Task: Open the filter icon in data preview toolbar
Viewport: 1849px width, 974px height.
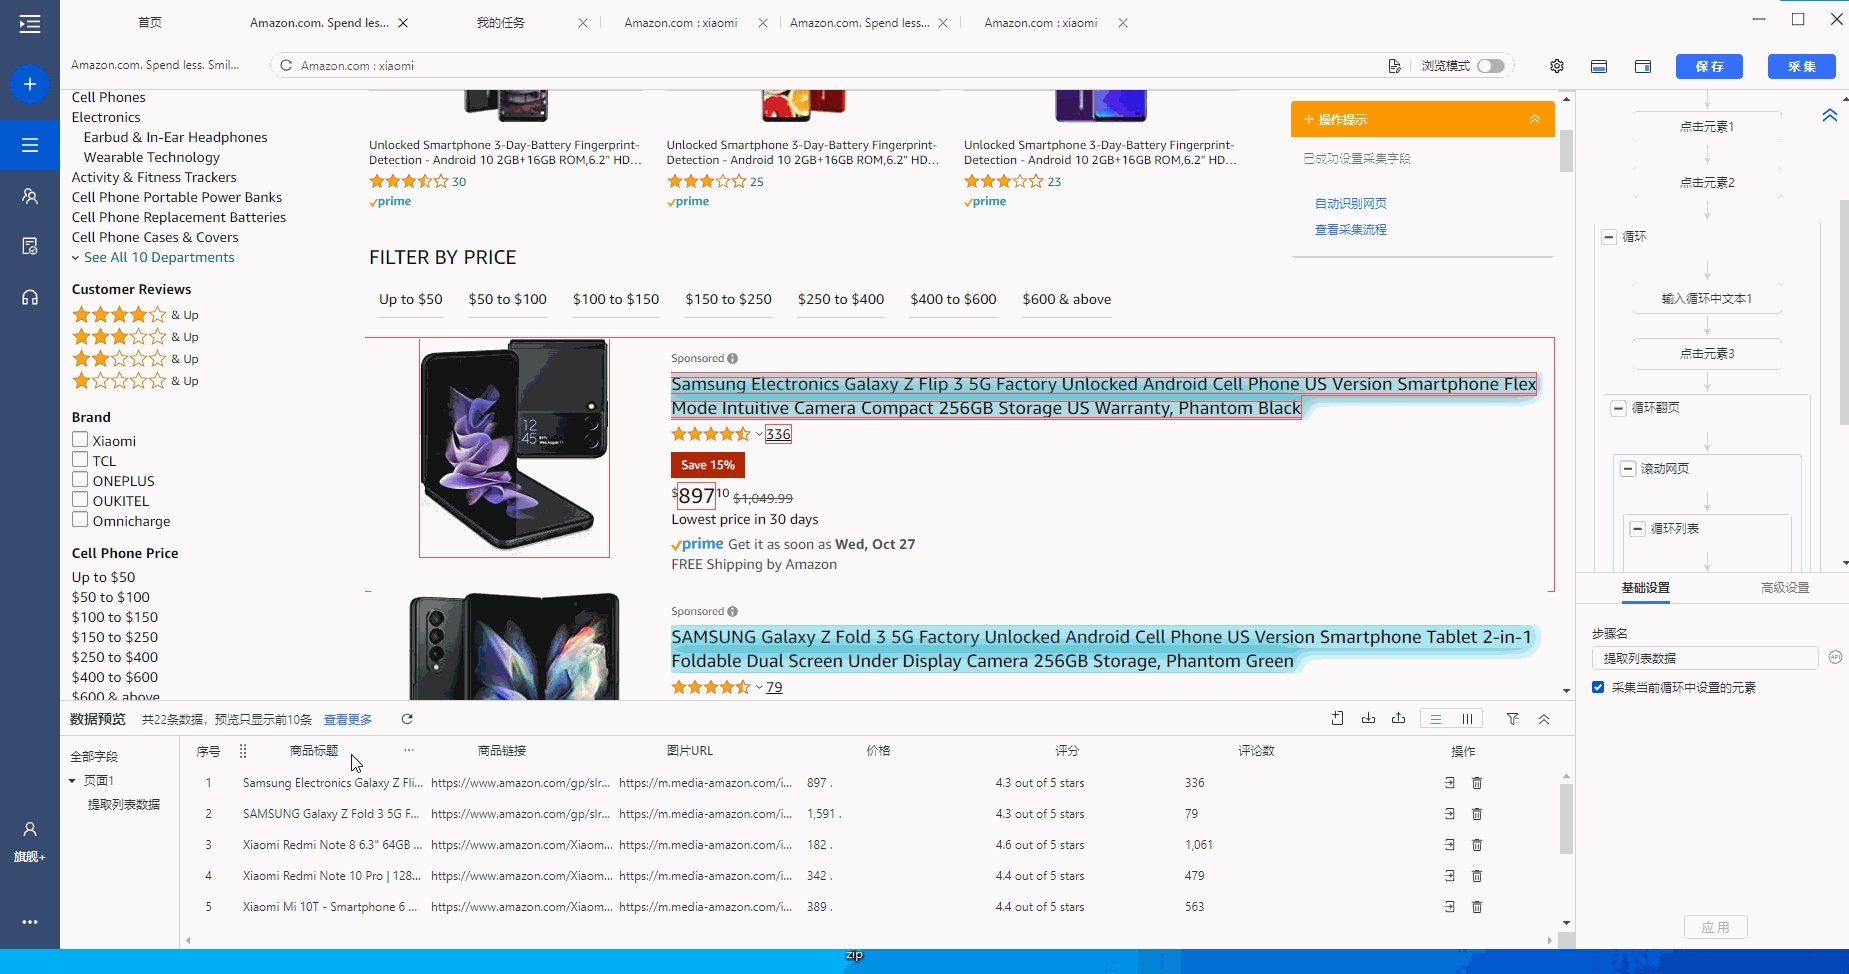Action: point(1513,719)
